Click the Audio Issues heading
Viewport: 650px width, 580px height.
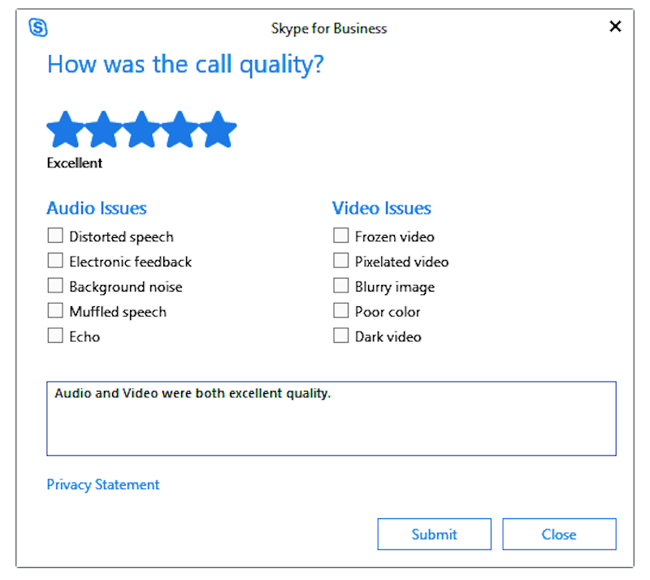97,208
